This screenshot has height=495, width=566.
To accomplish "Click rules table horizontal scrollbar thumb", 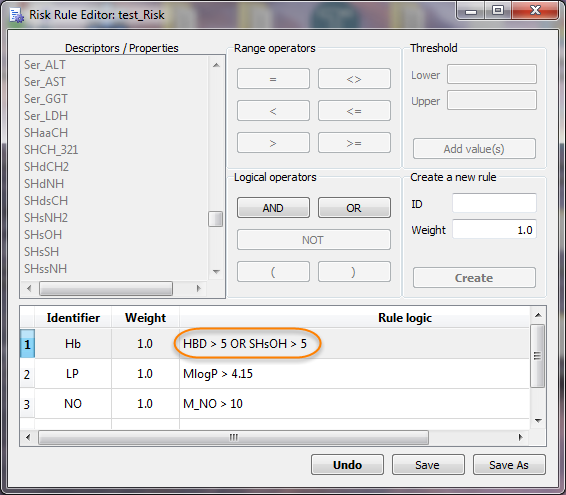I will point(234,438).
